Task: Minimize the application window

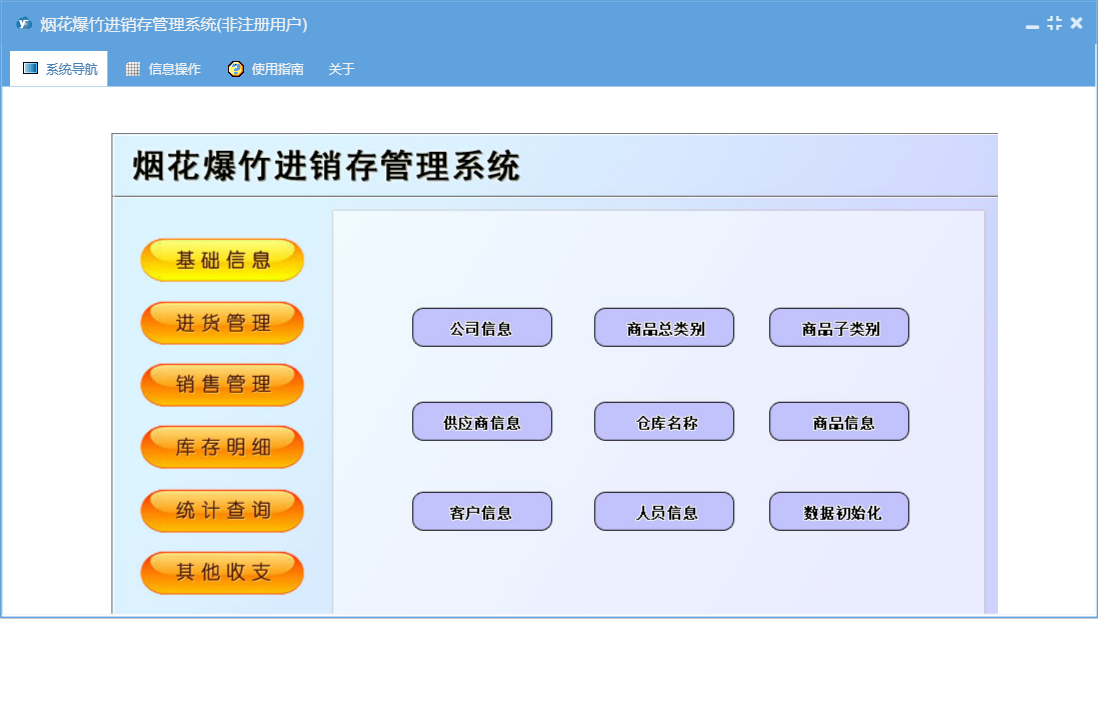Action: pyautogui.click(x=1032, y=25)
